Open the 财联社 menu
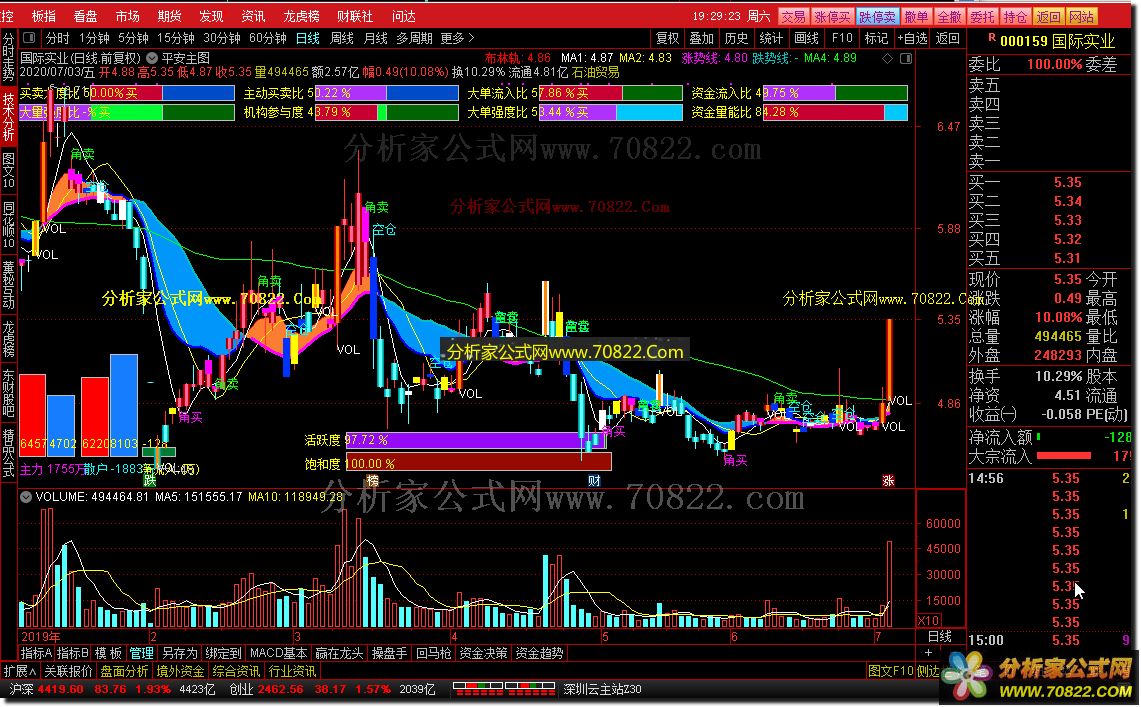 point(354,16)
